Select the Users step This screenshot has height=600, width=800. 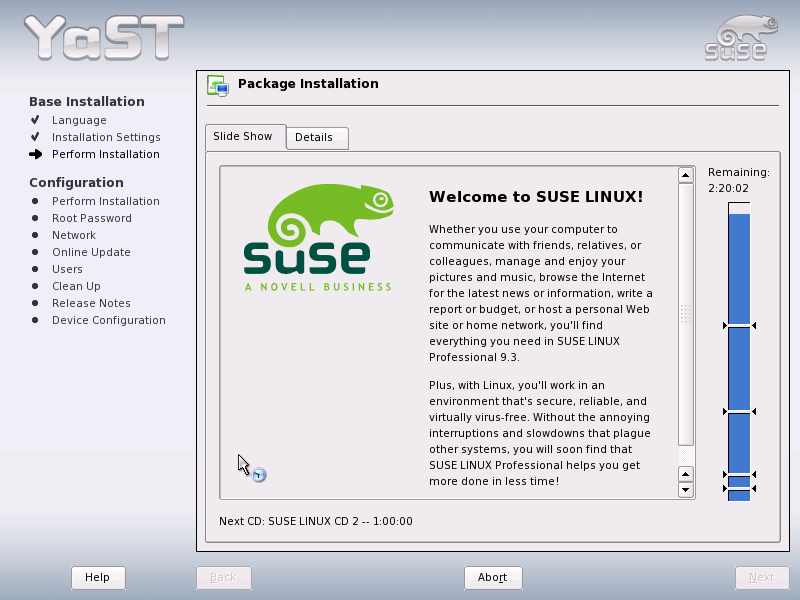click(x=67, y=269)
